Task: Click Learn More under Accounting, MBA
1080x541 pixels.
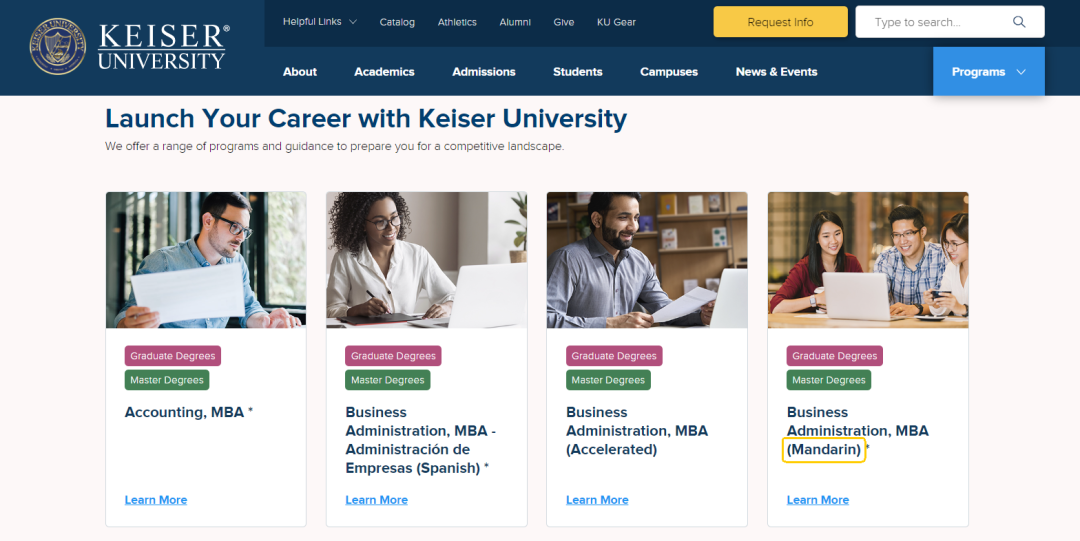Action: [x=156, y=500]
